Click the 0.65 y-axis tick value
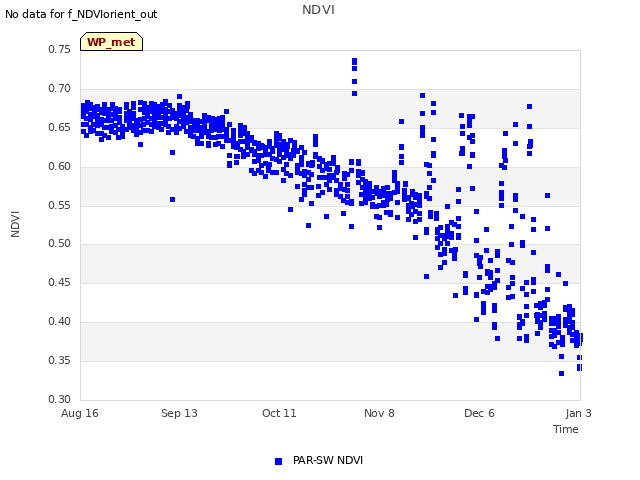Screen dimensions: 640x480 pyautogui.click(x=60, y=127)
